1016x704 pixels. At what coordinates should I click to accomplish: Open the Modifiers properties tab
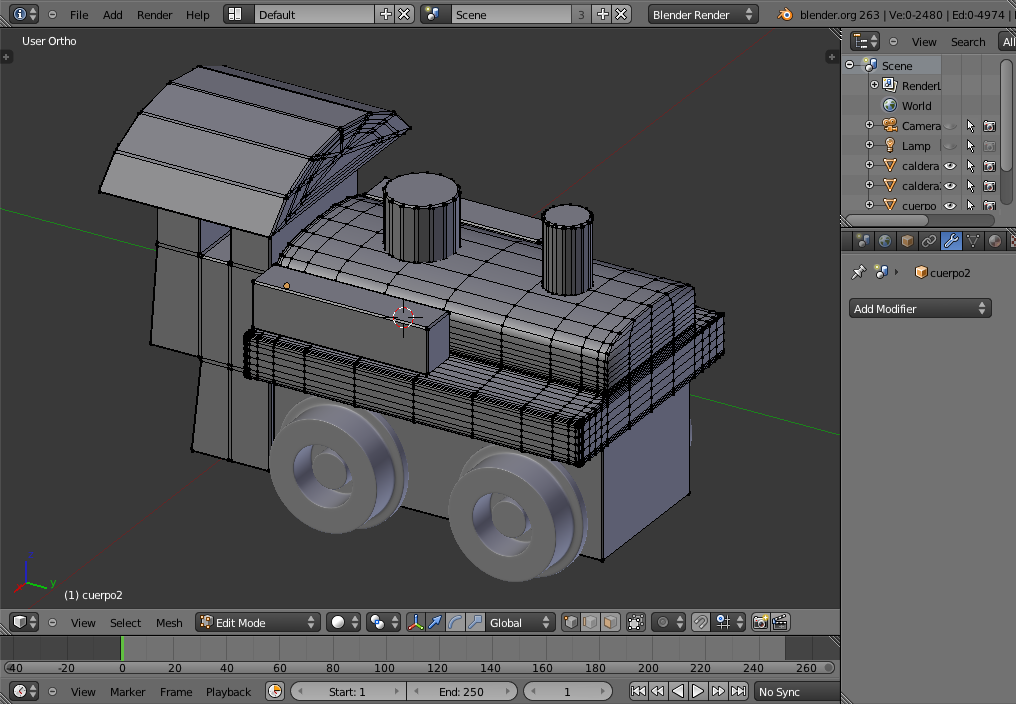pos(951,241)
